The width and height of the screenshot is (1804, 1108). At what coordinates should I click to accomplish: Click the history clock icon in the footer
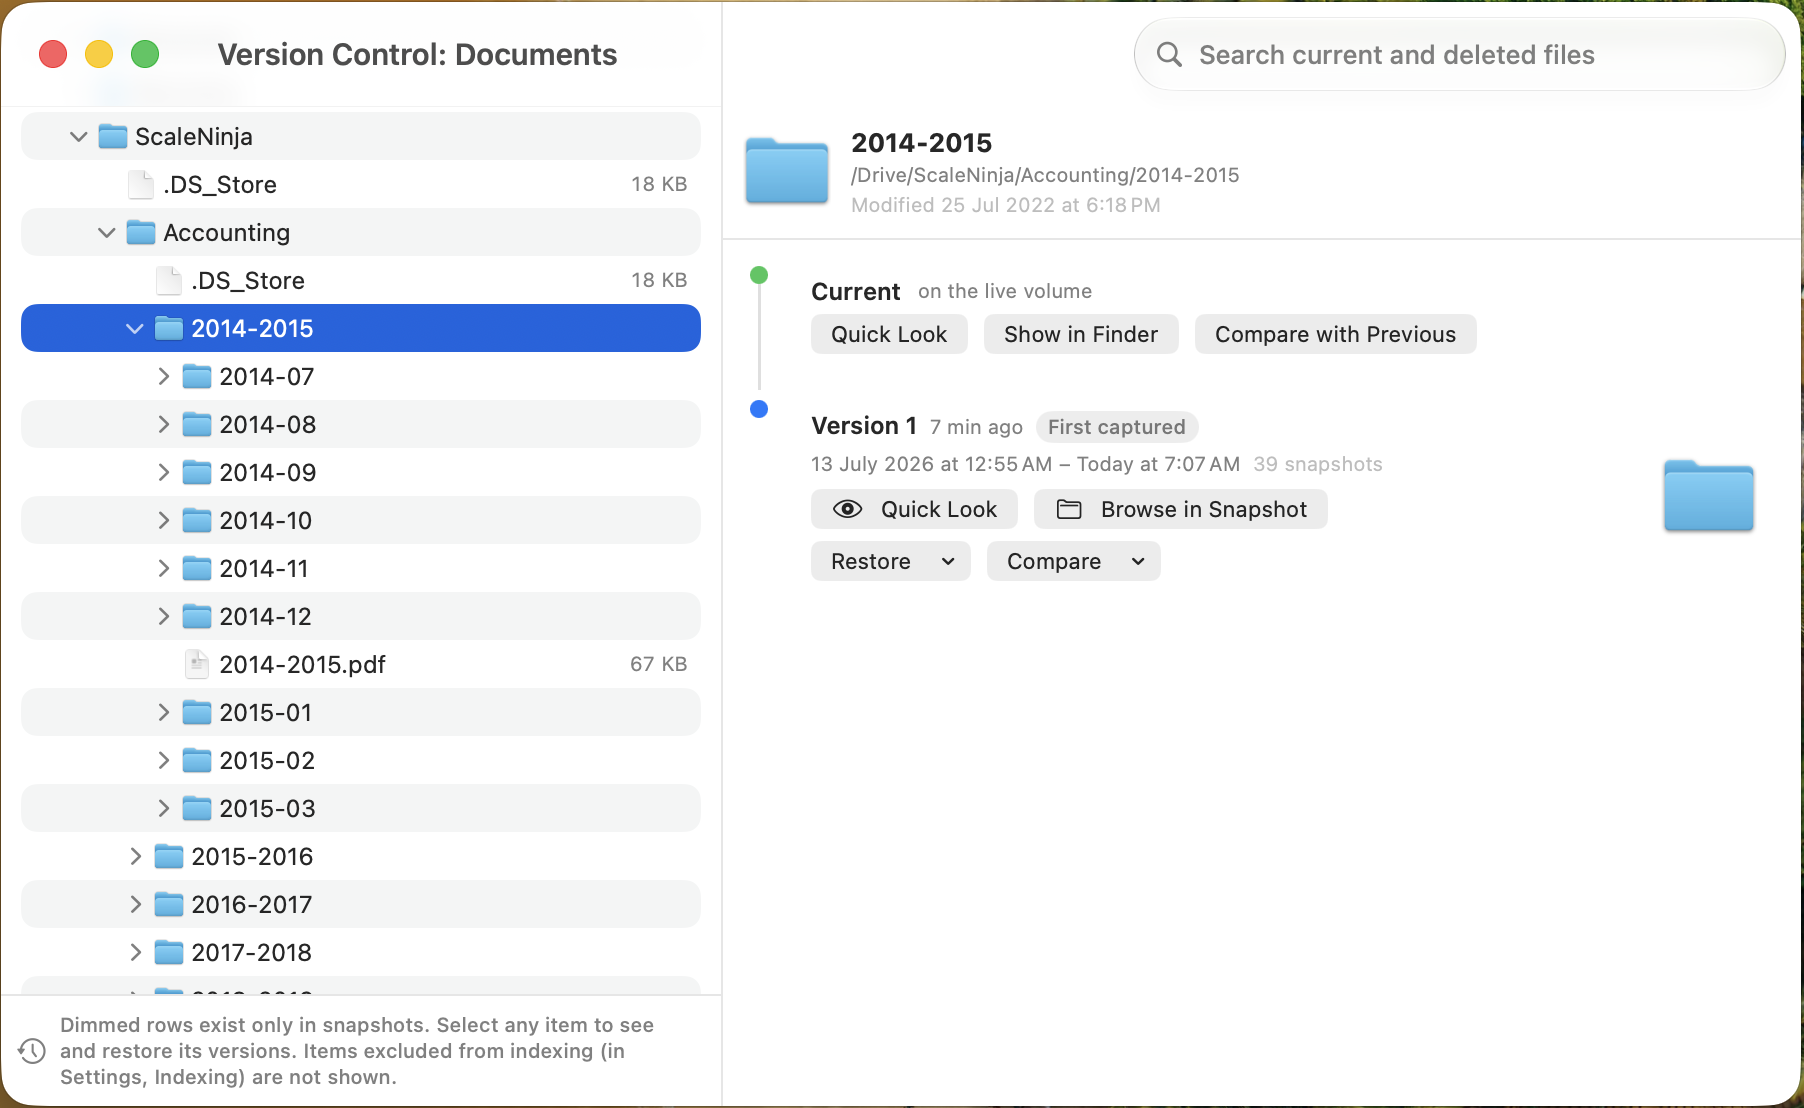point(32,1051)
